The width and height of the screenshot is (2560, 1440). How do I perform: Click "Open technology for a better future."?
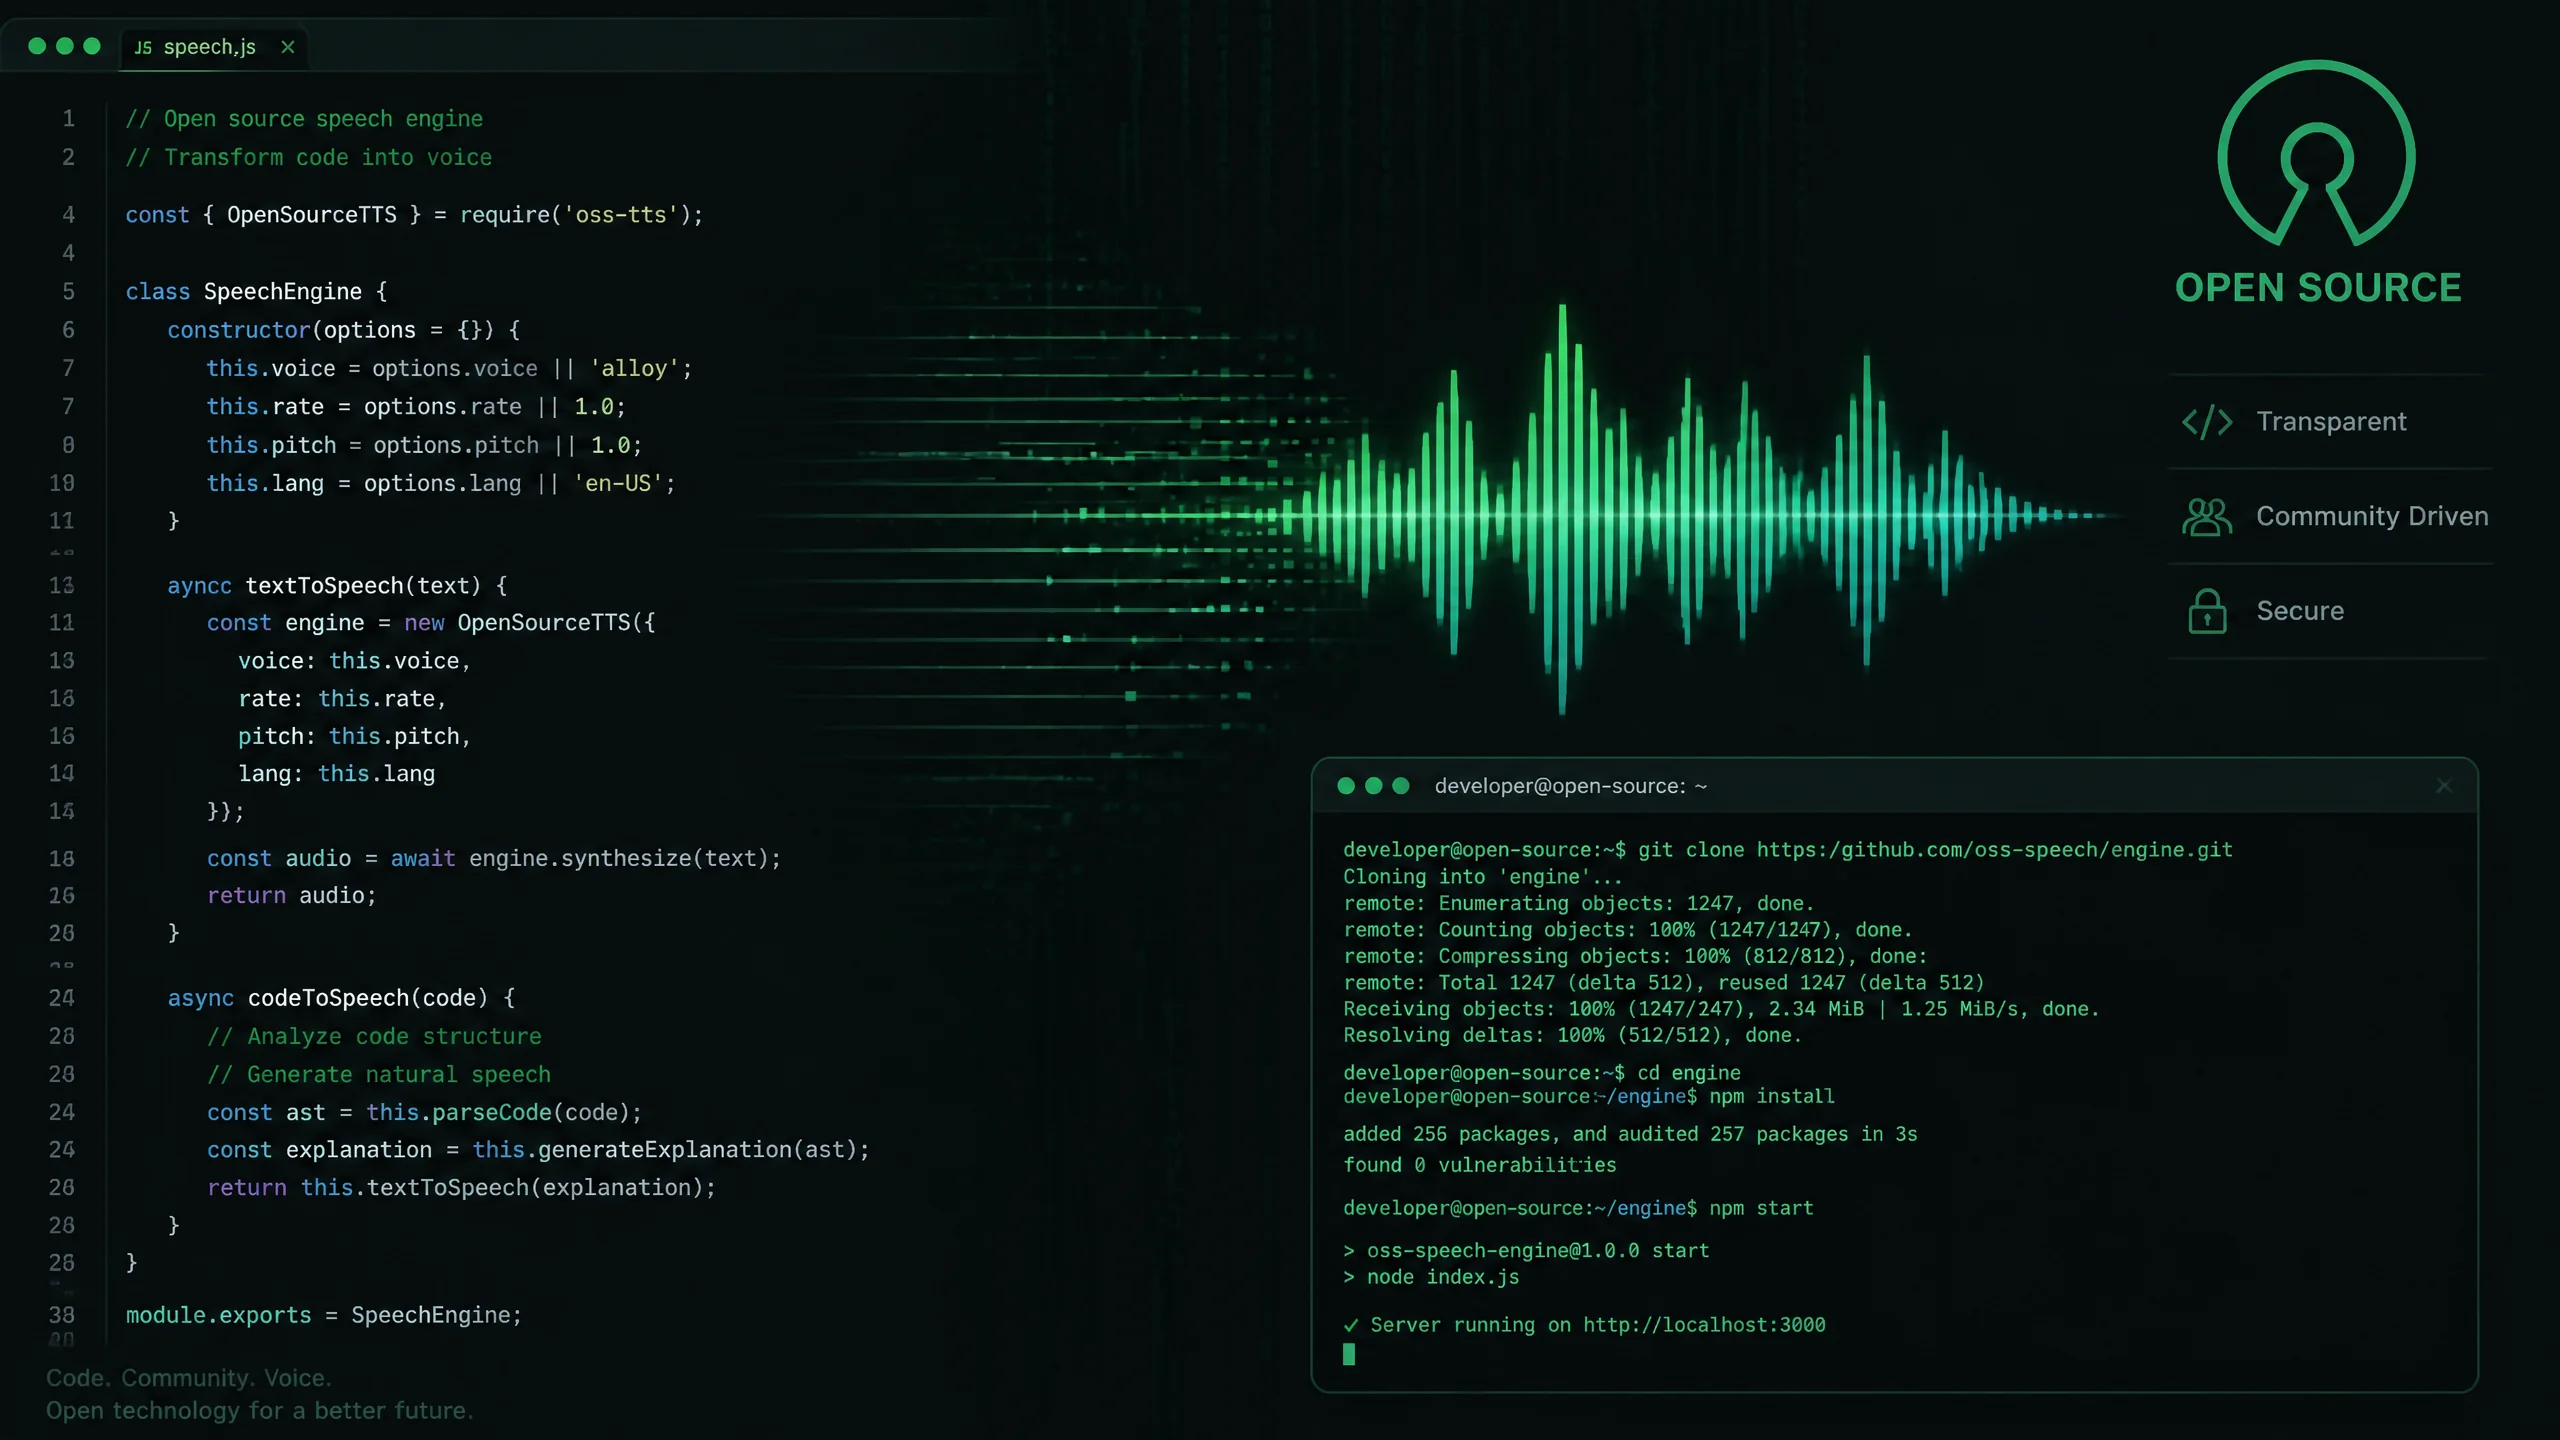(260, 1411)
